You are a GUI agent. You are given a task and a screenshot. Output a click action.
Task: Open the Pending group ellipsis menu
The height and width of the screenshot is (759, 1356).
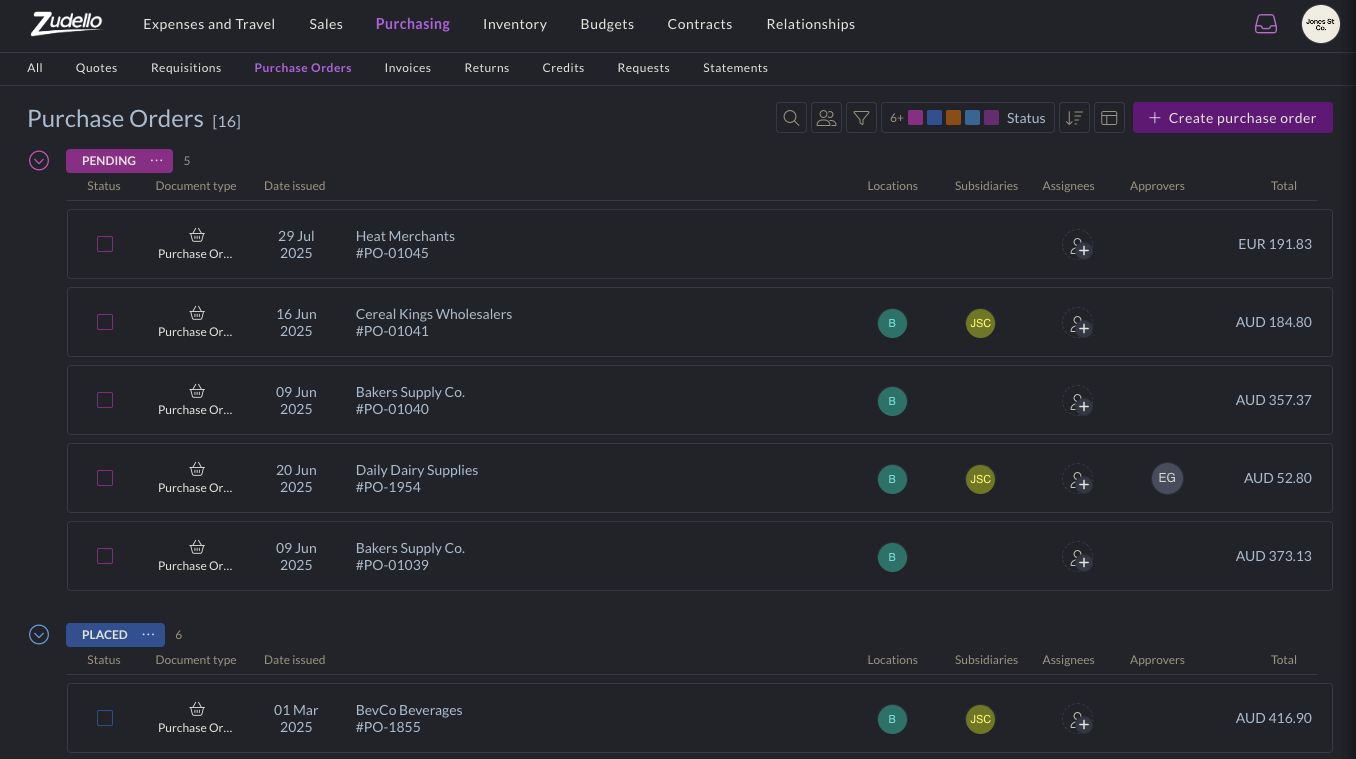coord(156,160)
